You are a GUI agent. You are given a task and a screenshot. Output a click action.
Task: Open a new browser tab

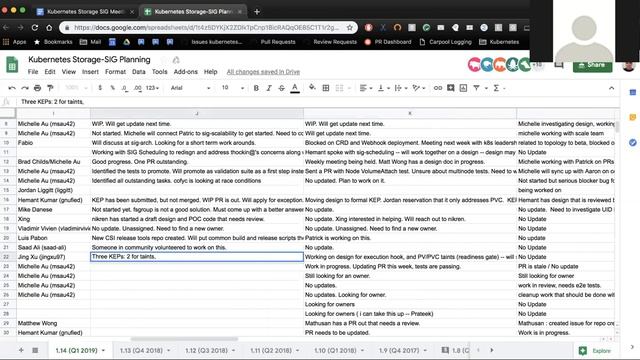point(257,11)
